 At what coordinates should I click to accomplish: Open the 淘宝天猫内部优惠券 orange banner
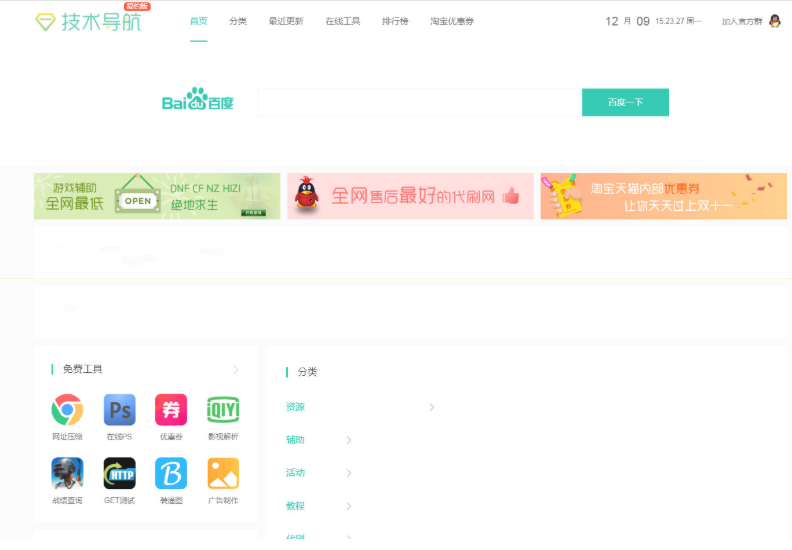(x=664, y=196)
